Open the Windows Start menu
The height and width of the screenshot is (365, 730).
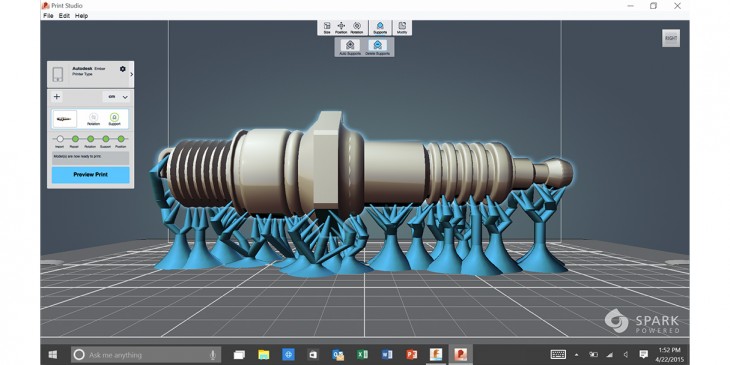click(53, 355)
